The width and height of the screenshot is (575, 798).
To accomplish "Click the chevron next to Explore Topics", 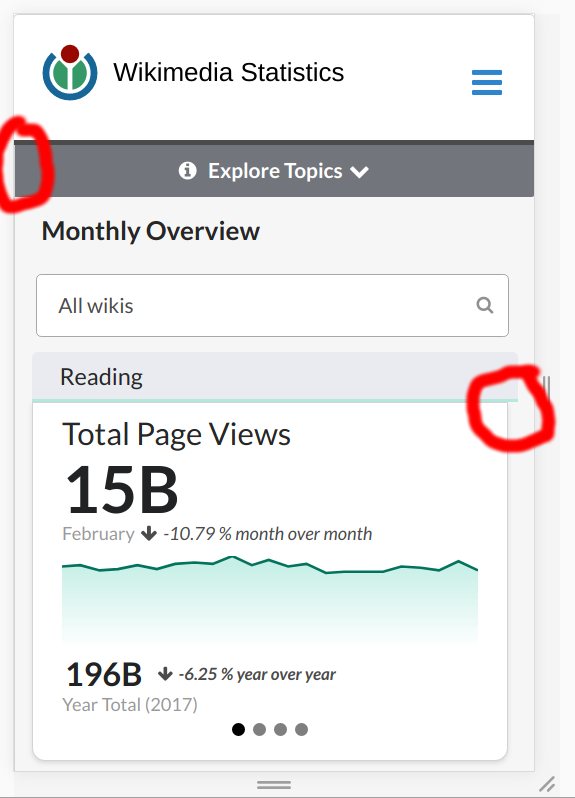I will [359, 172].
